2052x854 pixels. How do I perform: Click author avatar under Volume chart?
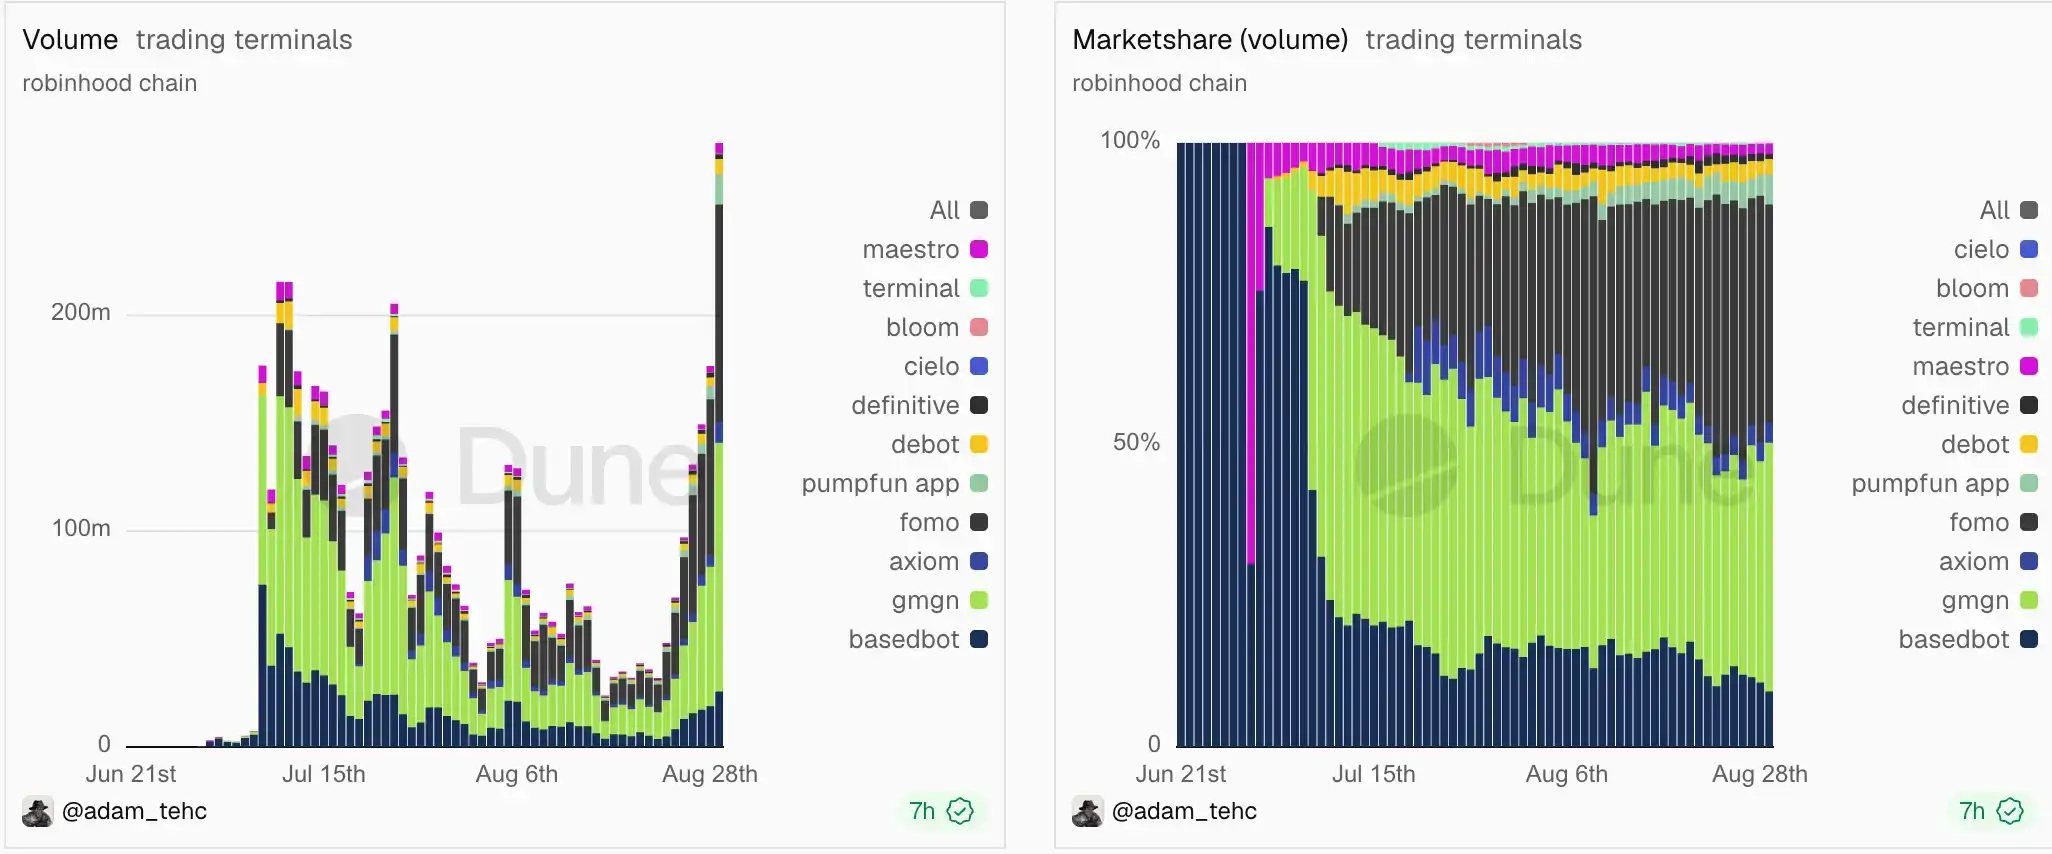(38, 812)
